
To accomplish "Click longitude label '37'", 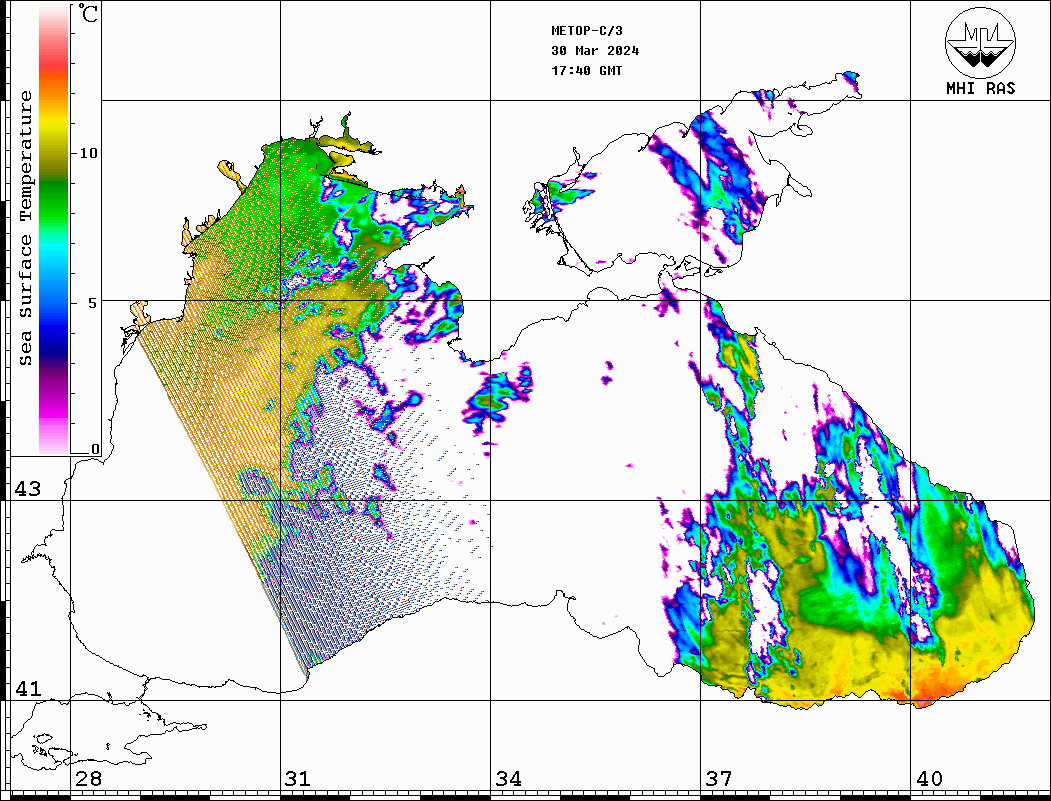I will [x=719, y=778].
